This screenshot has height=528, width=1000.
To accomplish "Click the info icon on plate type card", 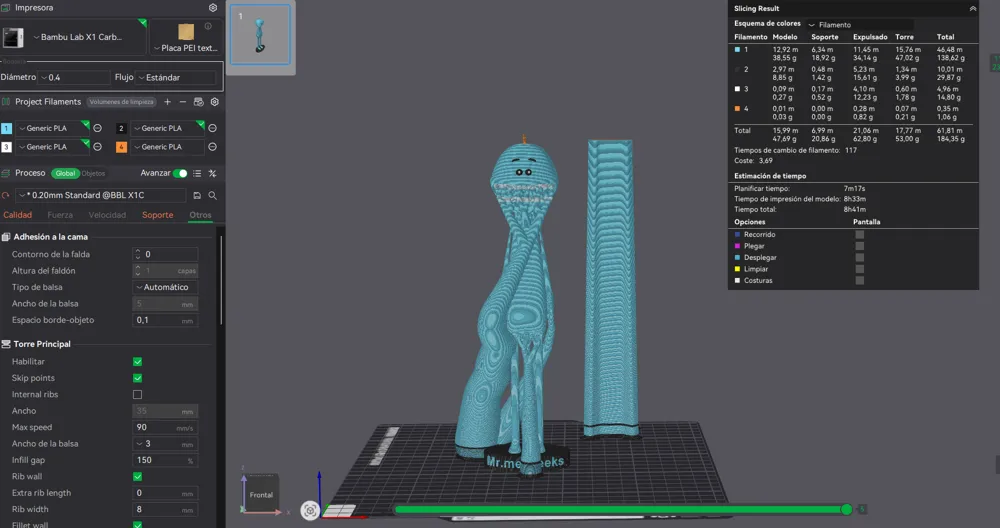I will [208, 26].
